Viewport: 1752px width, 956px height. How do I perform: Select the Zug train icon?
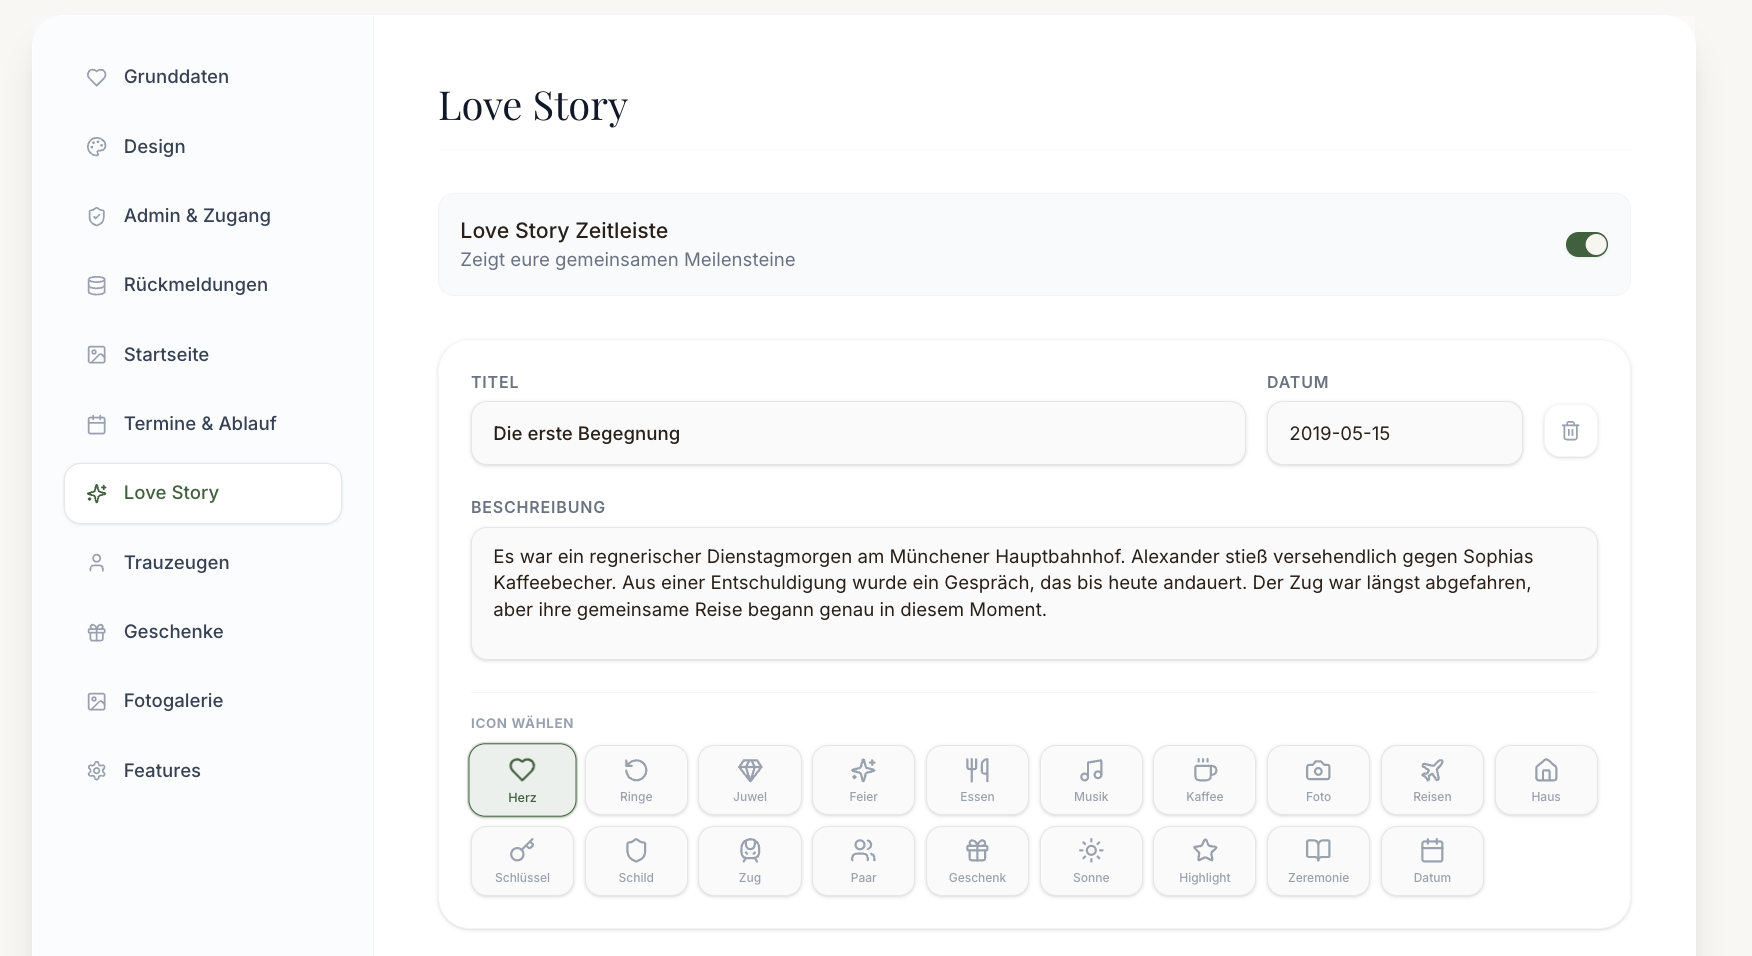click(750, 861)
